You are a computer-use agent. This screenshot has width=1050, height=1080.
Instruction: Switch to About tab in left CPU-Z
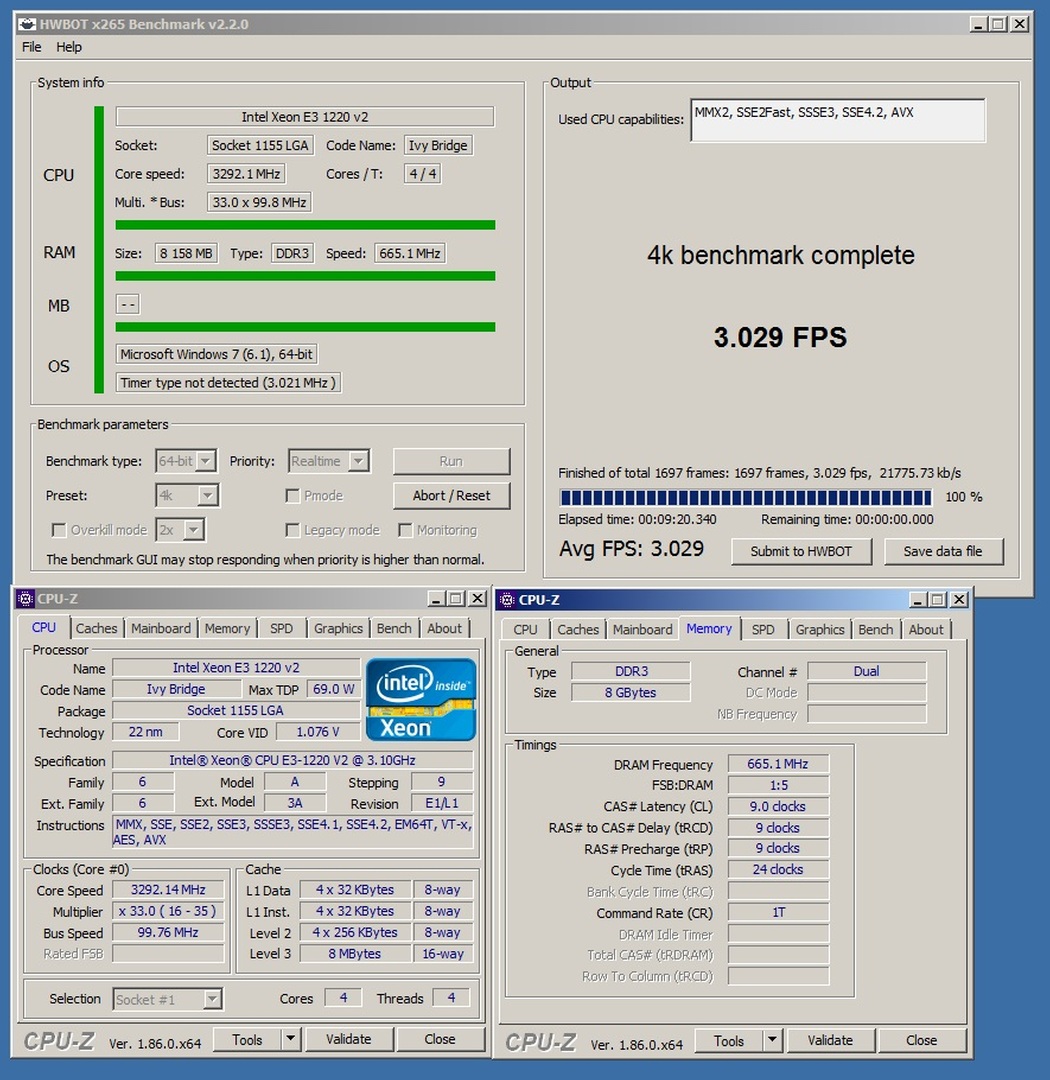click(444, 628)
